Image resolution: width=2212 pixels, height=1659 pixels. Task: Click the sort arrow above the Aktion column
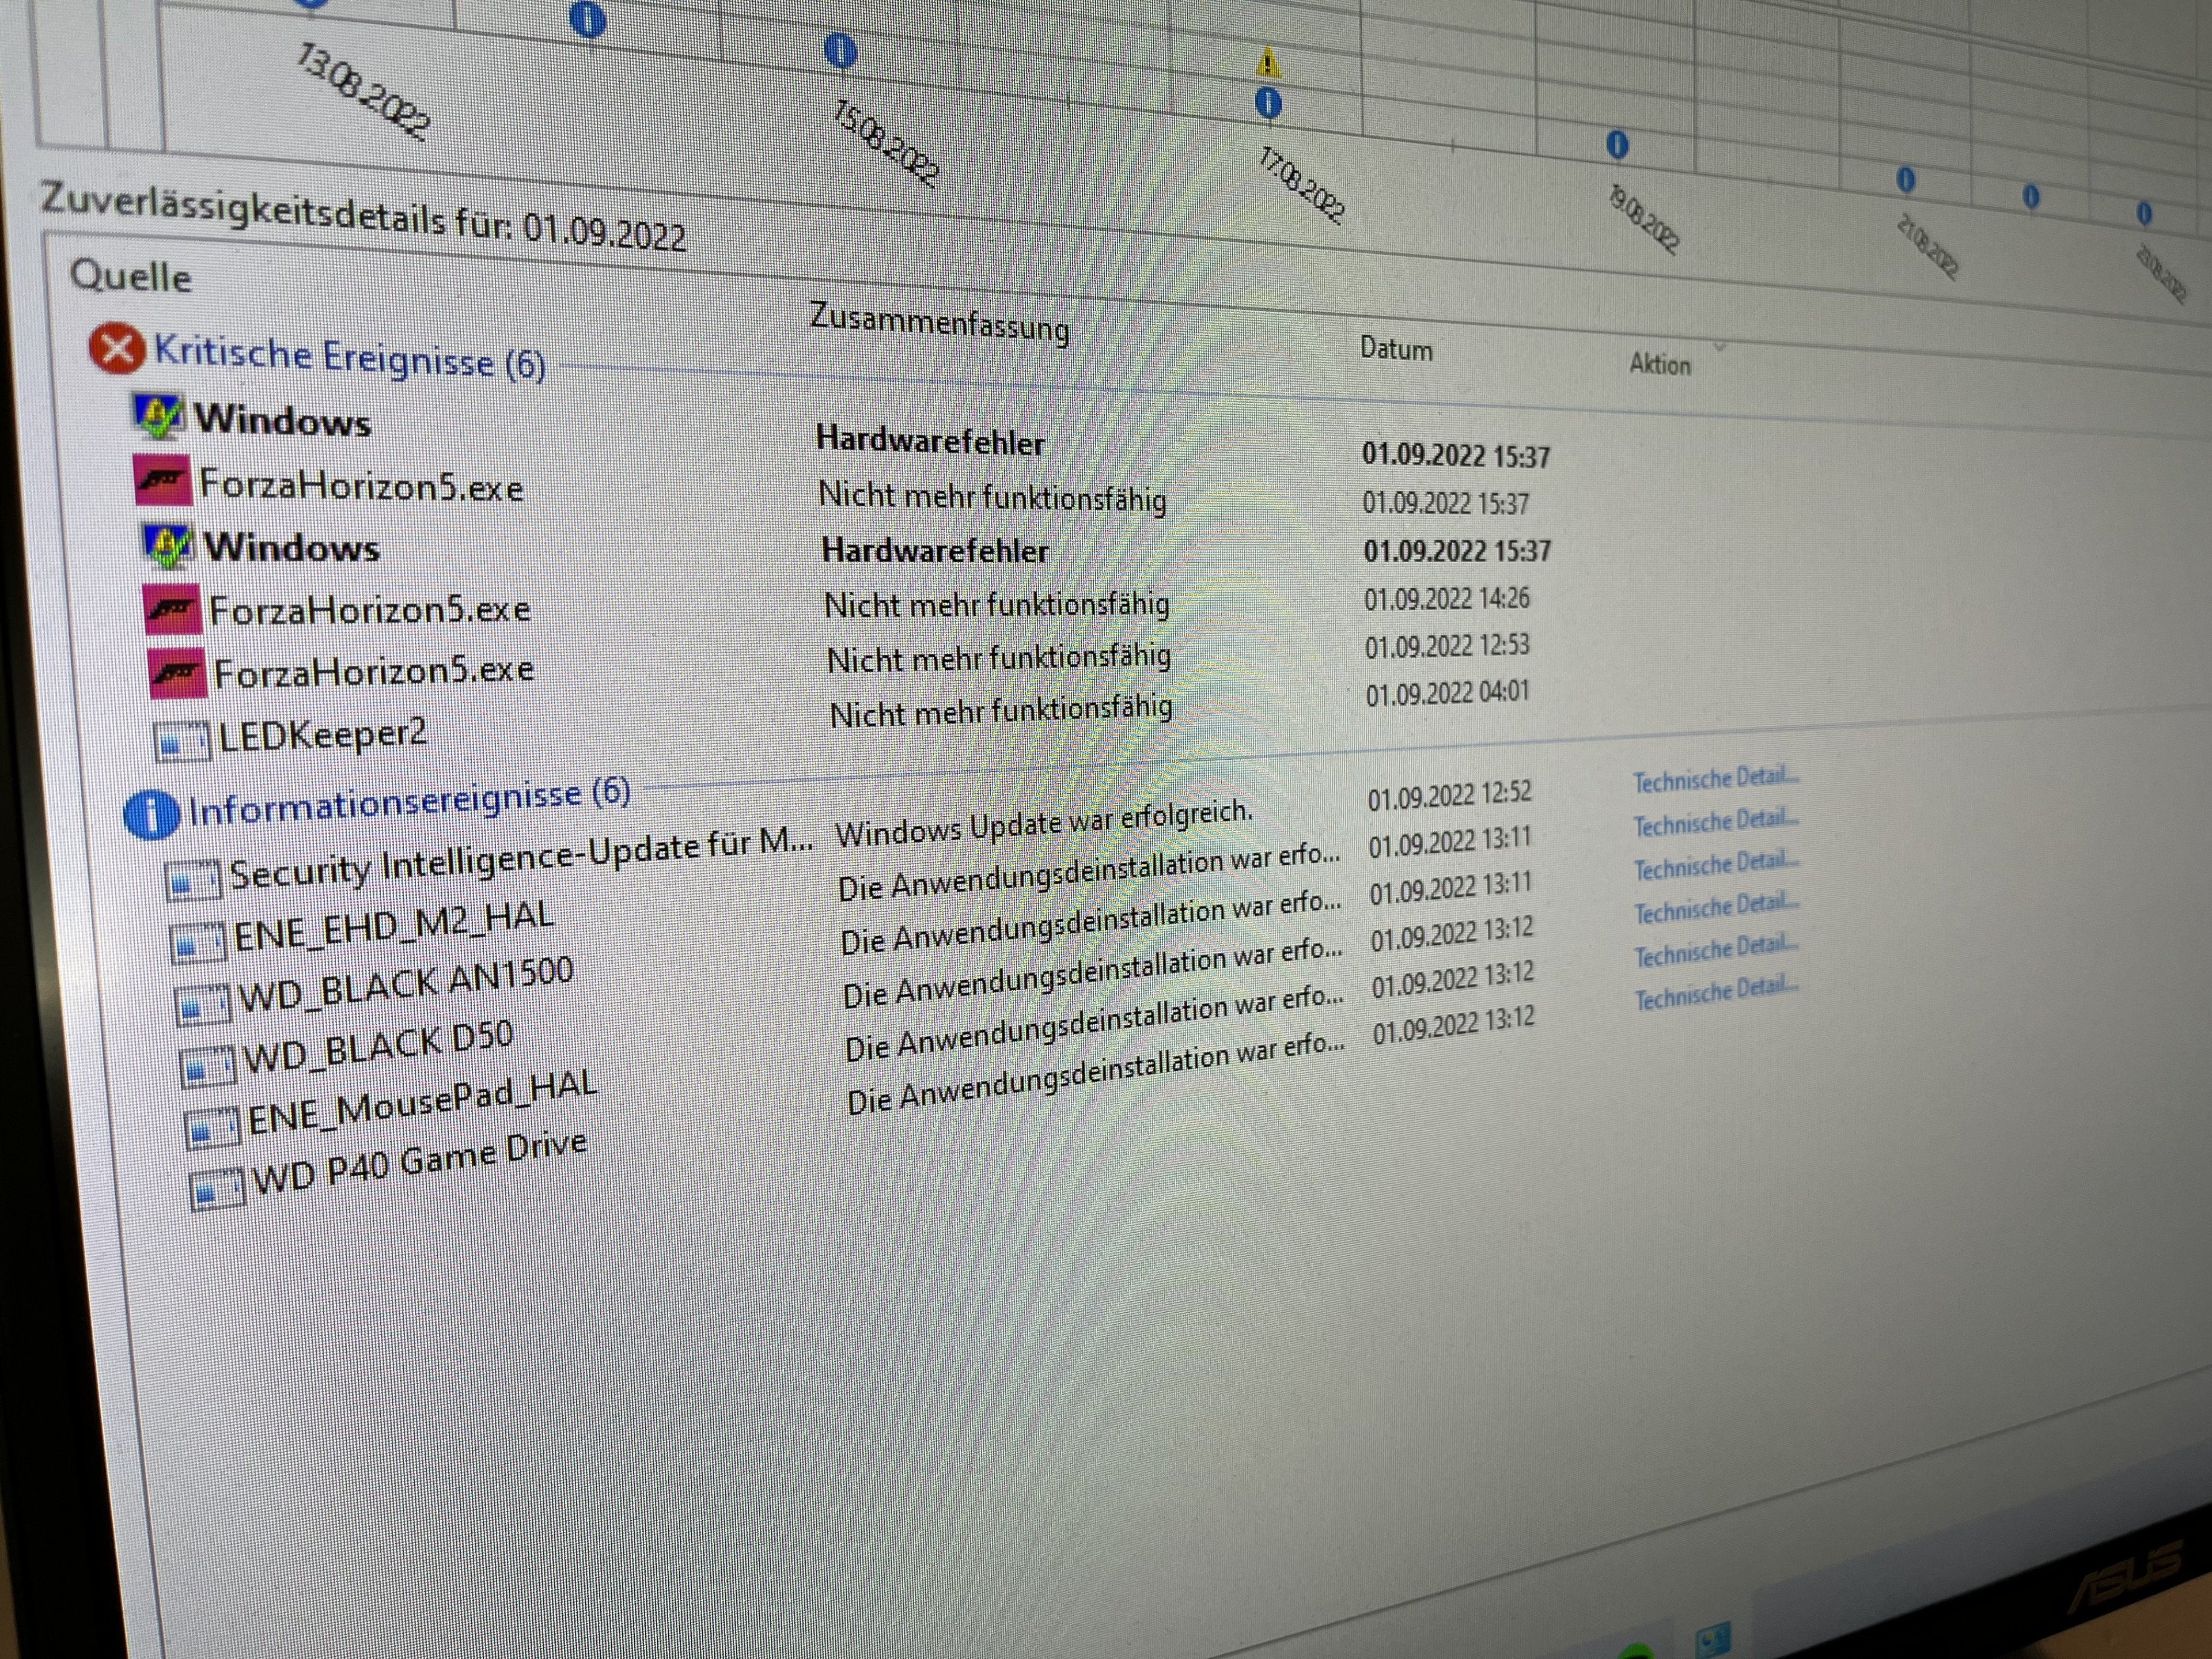pyautogui.click(x=1720, y=348)
